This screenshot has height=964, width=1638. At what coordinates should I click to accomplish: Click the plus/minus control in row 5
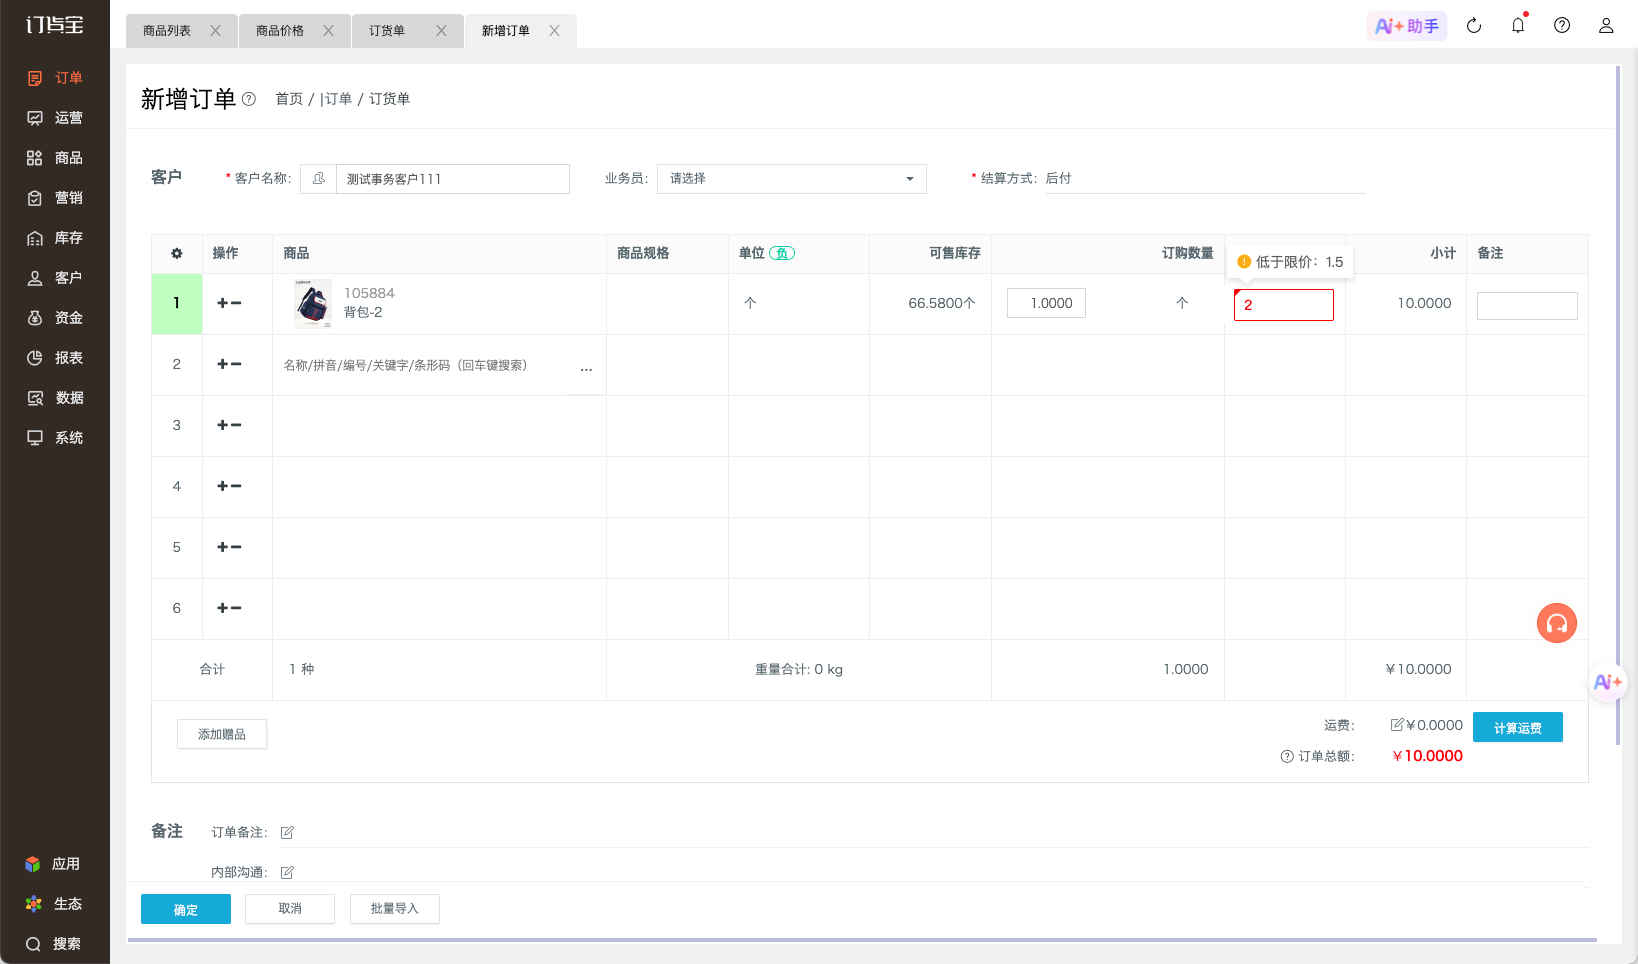click(x=229, y=547)
